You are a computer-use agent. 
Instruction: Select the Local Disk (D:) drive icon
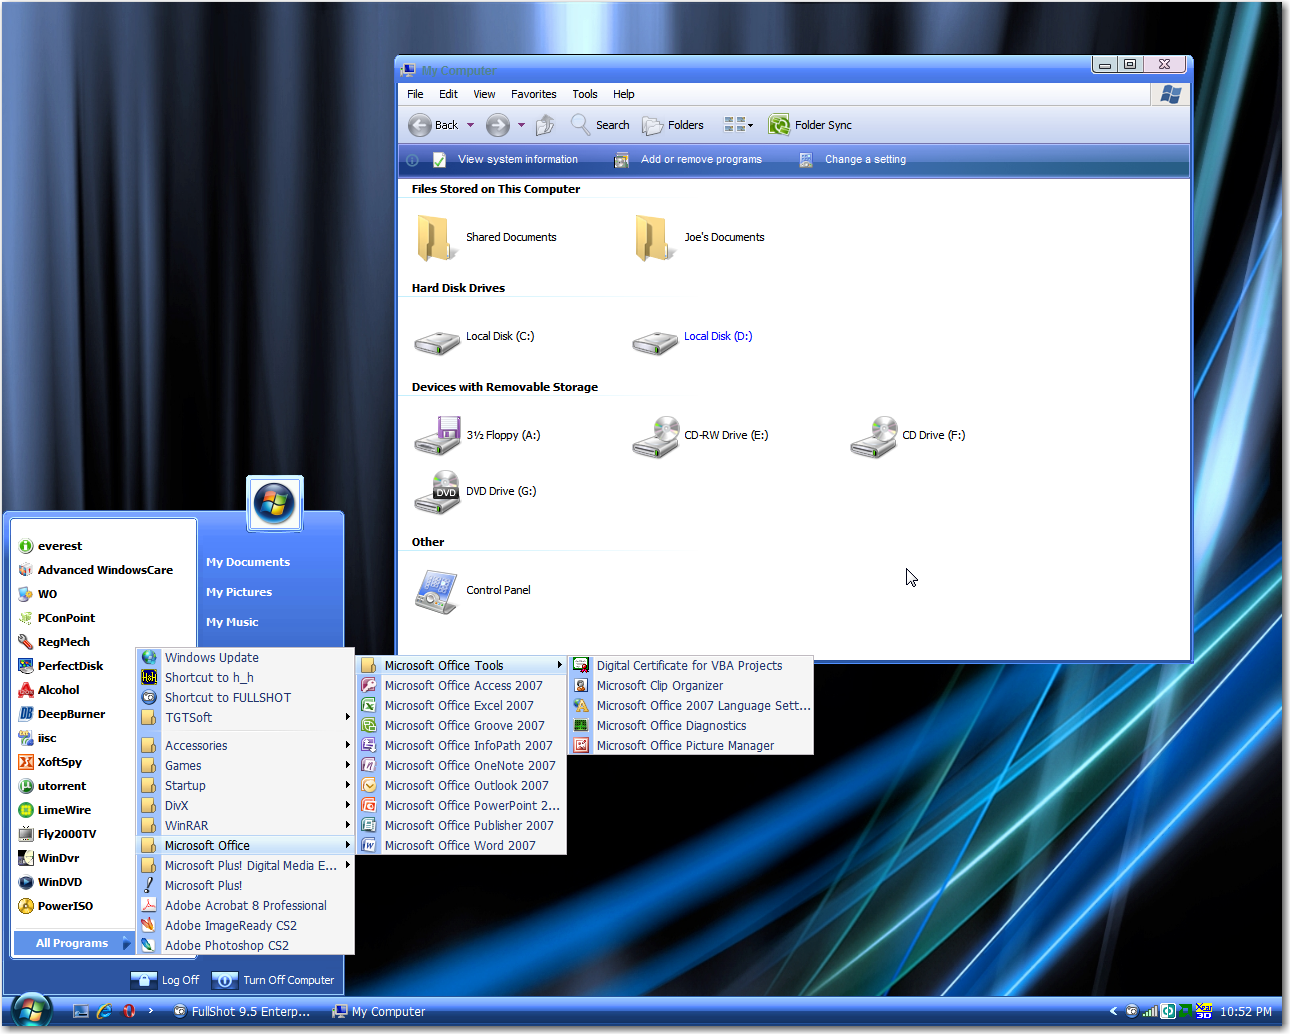tap(655, 342)
